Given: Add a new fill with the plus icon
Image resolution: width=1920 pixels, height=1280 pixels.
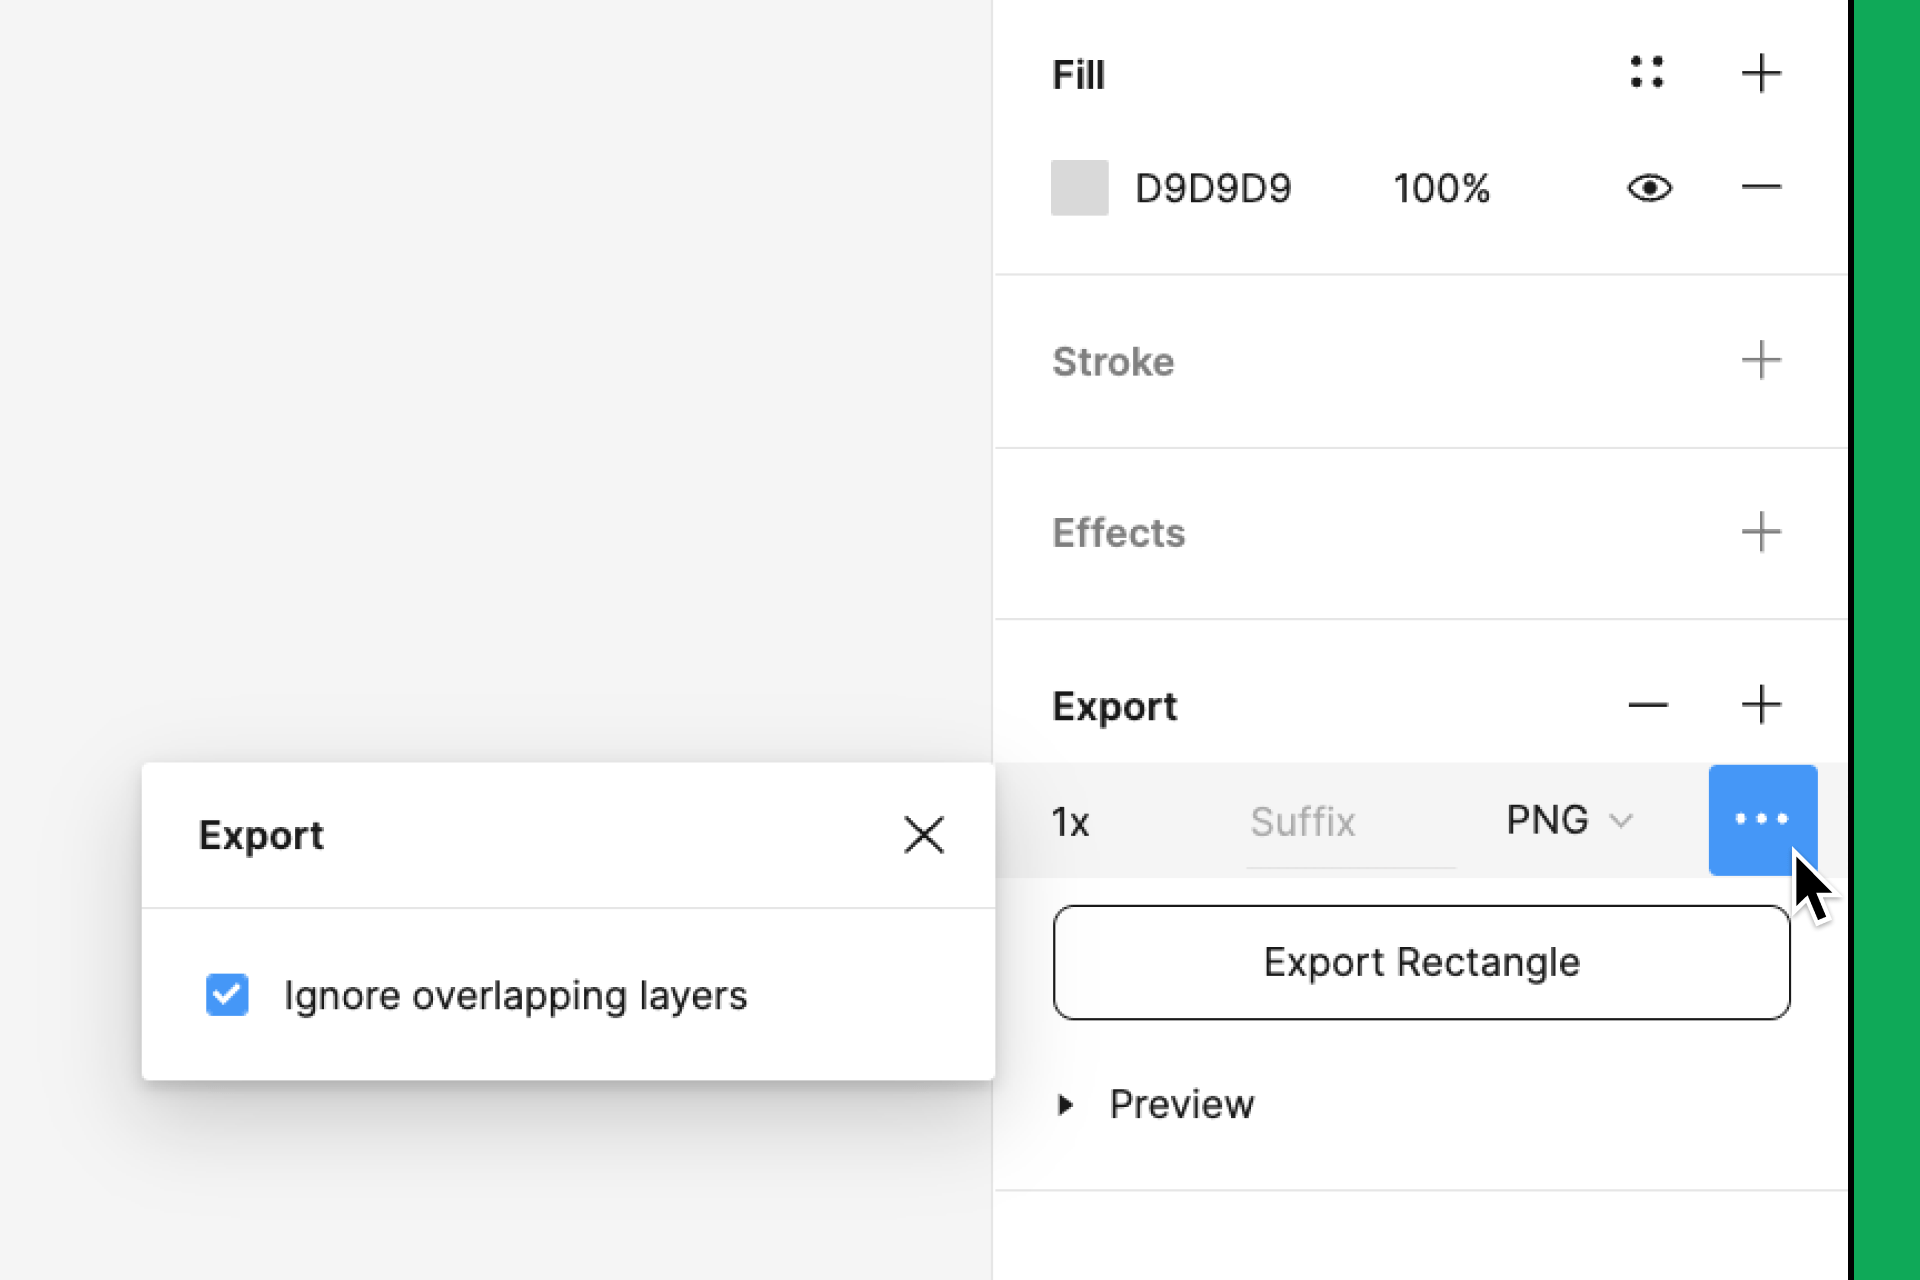Looking at the screenshot, I should click(1762, 73).
